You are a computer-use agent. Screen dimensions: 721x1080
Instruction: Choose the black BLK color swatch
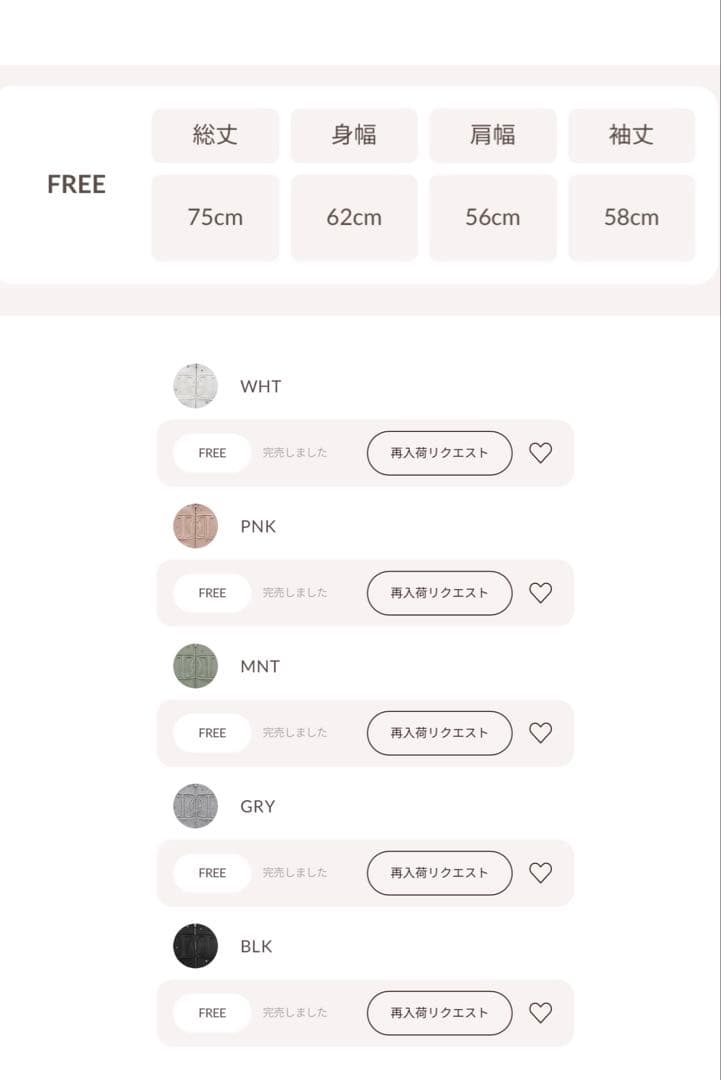[195, 946]
